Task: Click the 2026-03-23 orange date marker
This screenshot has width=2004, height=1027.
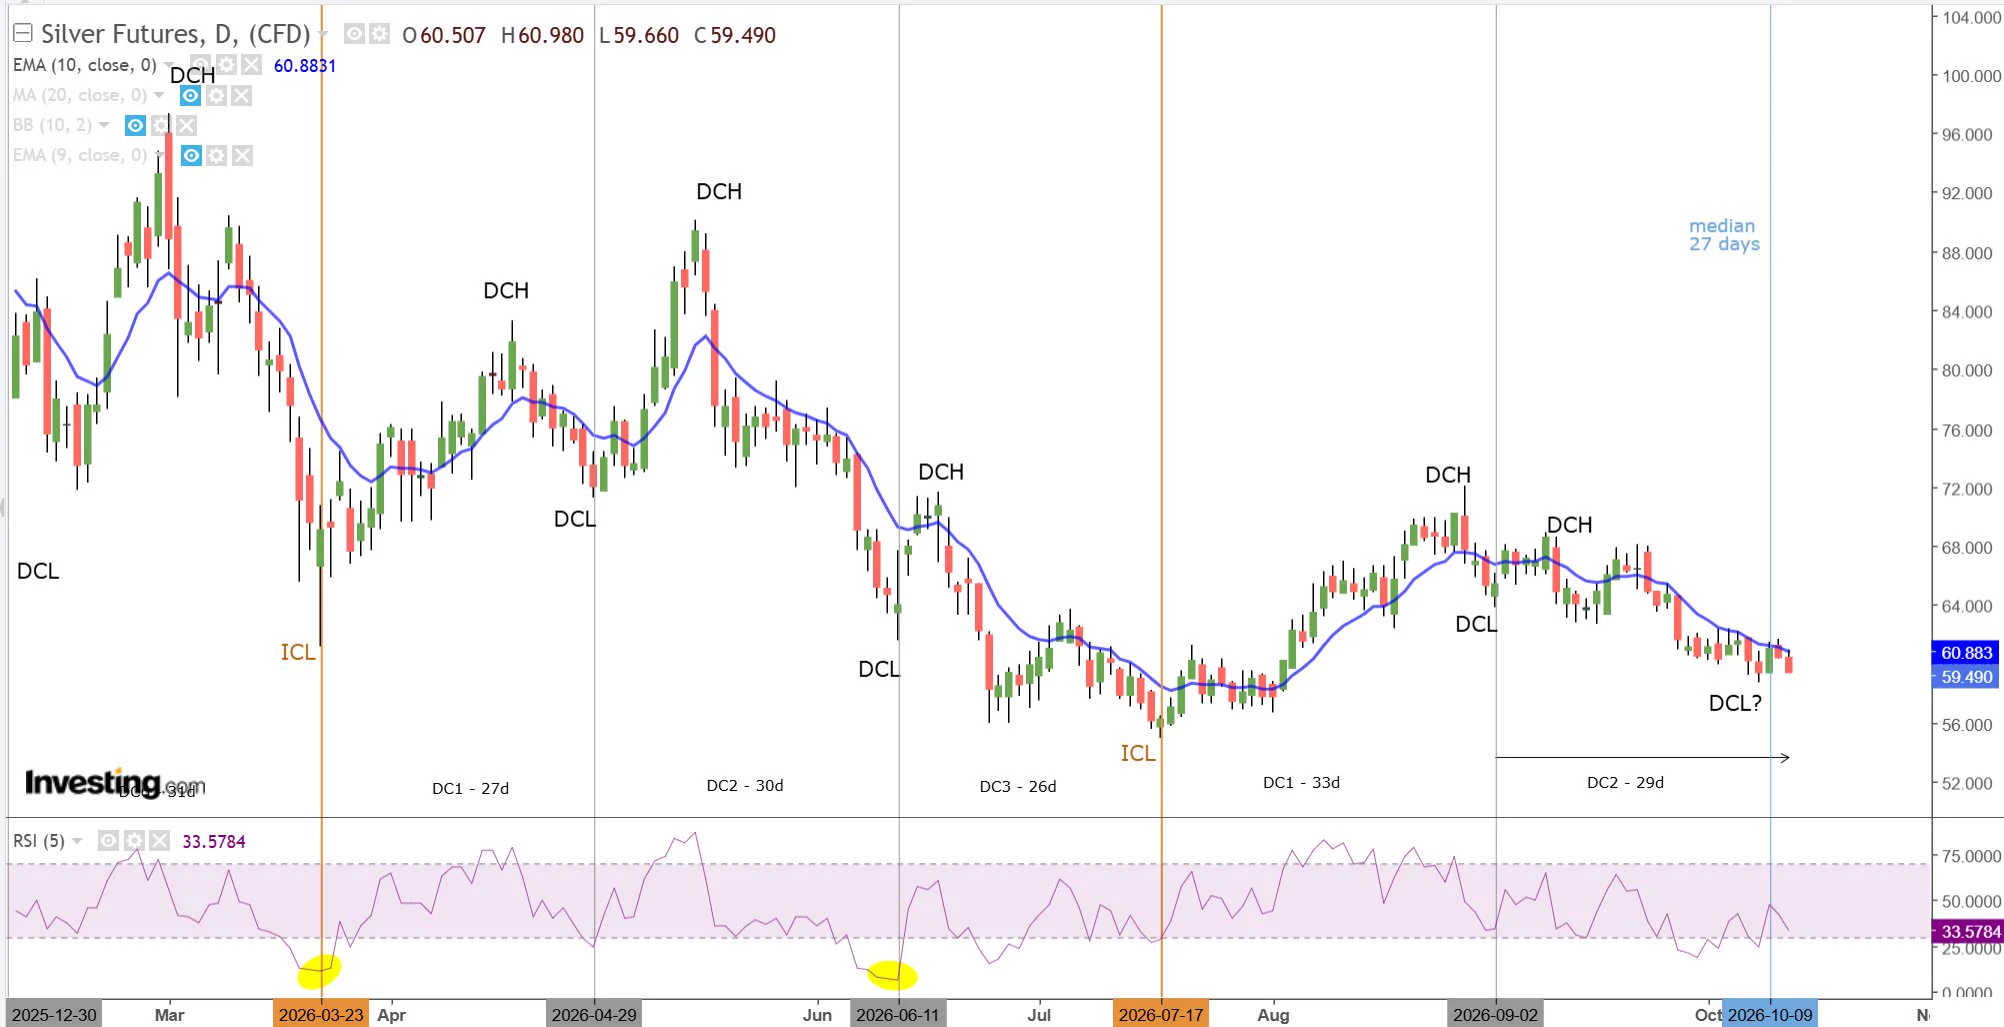Action: 321,1014
